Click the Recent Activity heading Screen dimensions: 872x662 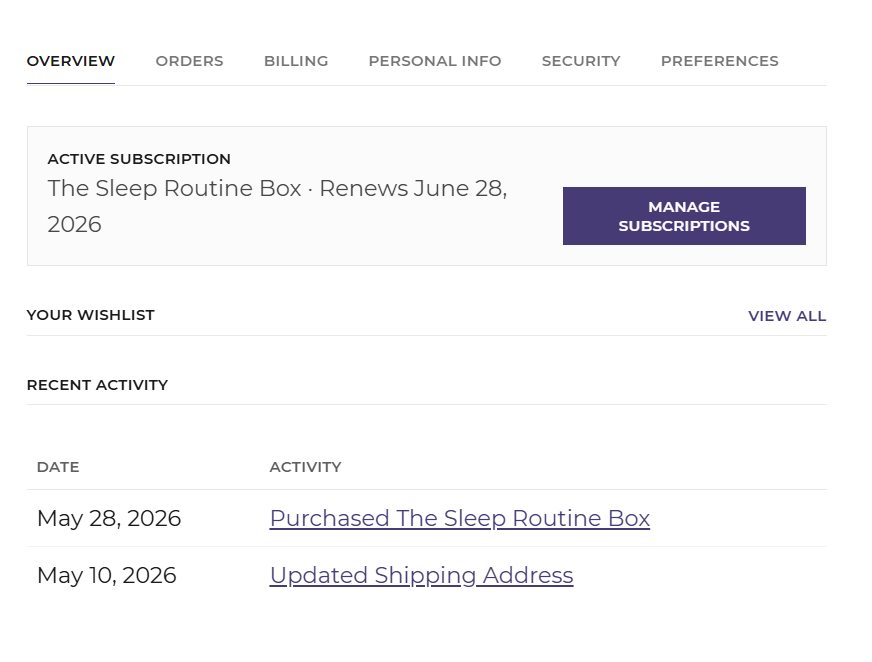point(97,385)
